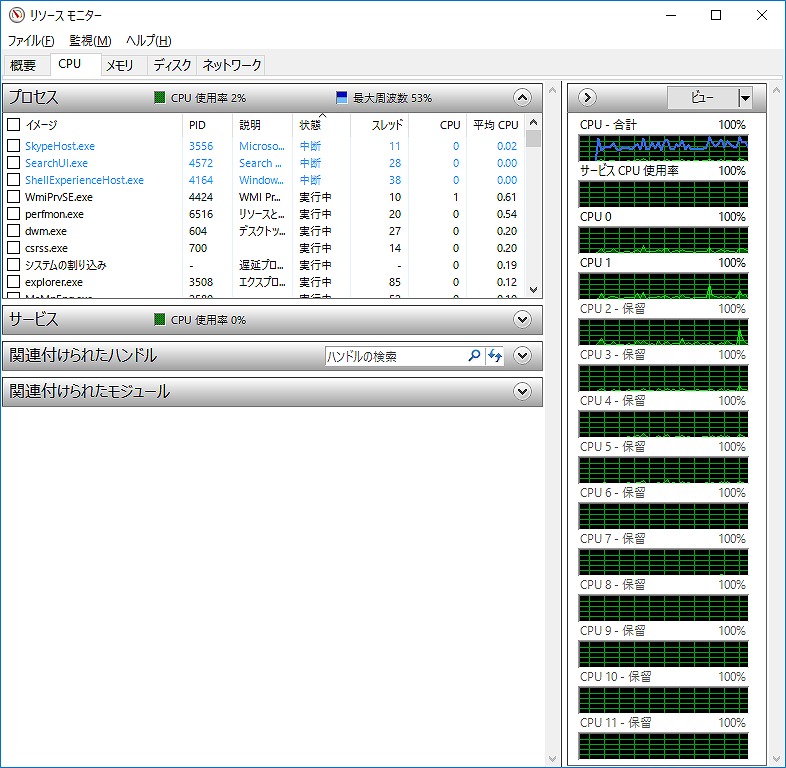Click in the ハンドルの検索 field
The height and width of the screenshot is (768, 786).
pyautogui.click(x=395, y=356)
